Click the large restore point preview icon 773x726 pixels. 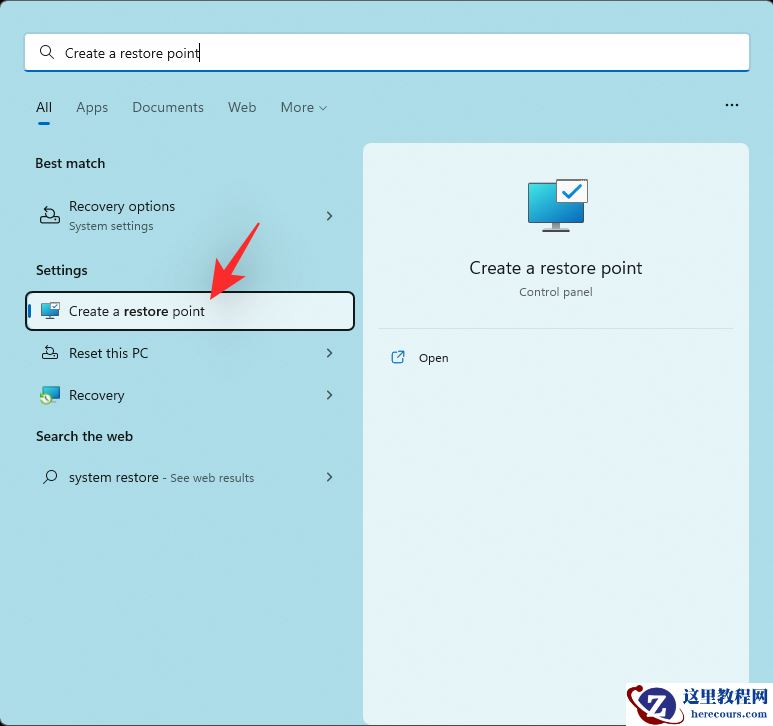(x=558, y=206)
